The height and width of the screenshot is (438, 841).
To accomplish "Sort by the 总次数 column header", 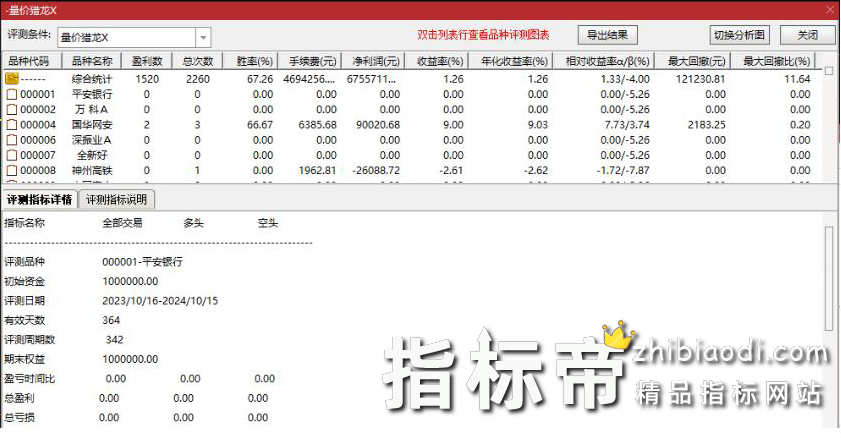I will click(197, 61).
